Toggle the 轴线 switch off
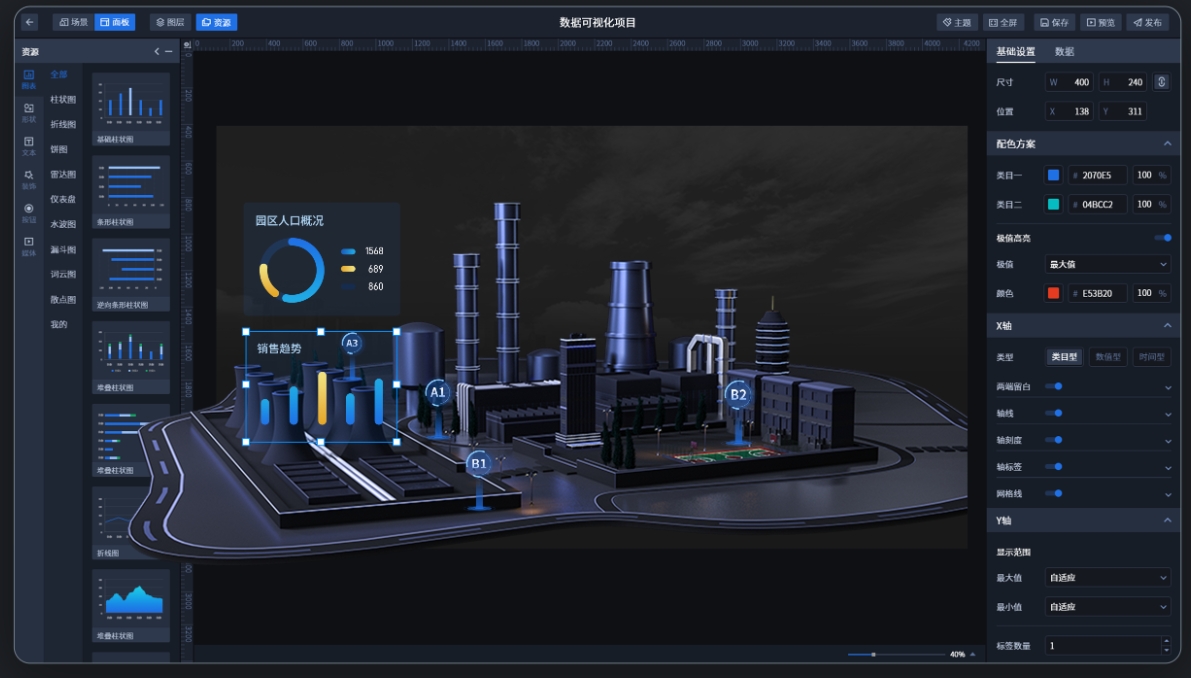Image resolution: width=1191 pixels, height=678 pixels. 1053,413
